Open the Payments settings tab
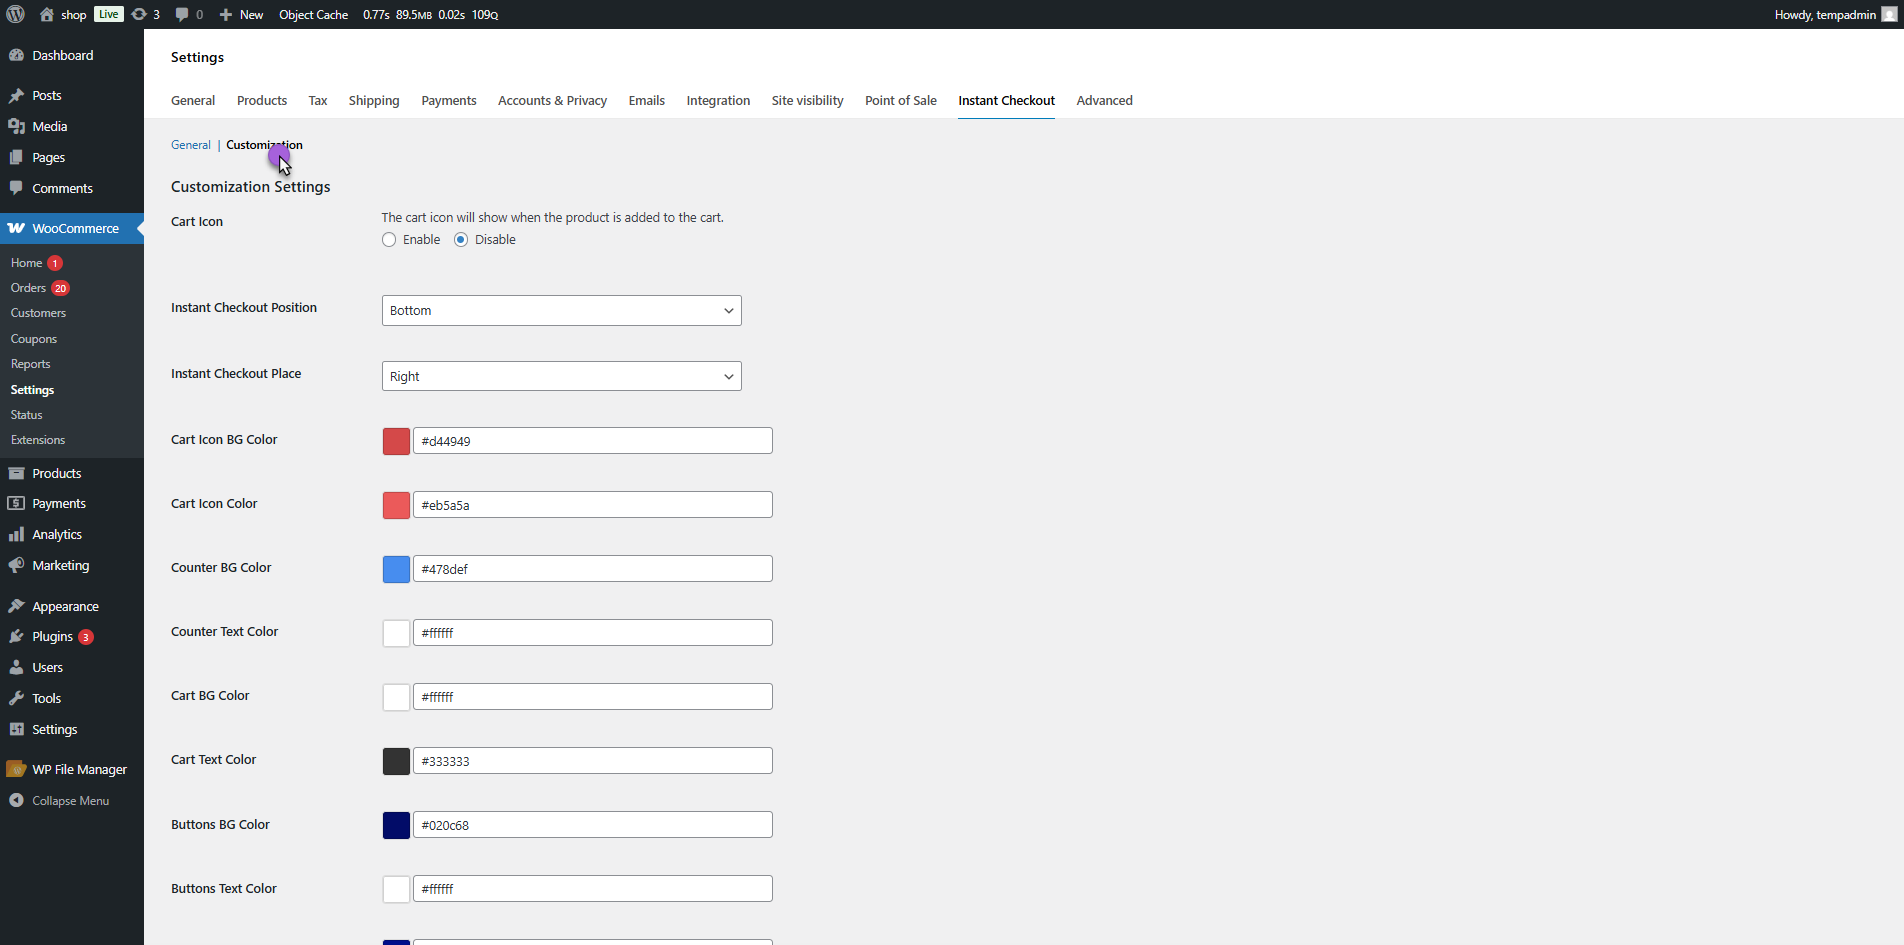The width and height of the screenshot is (1904, 945). pyautogui.click(x=448, y=101)
